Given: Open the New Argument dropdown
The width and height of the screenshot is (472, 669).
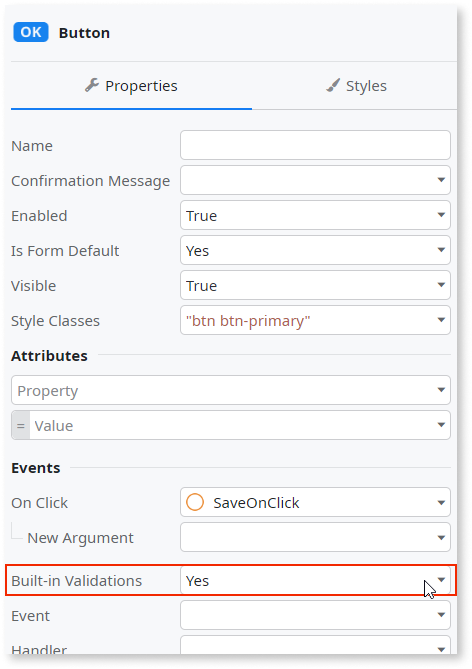Looking at the screenshot, I should point(315,537).
